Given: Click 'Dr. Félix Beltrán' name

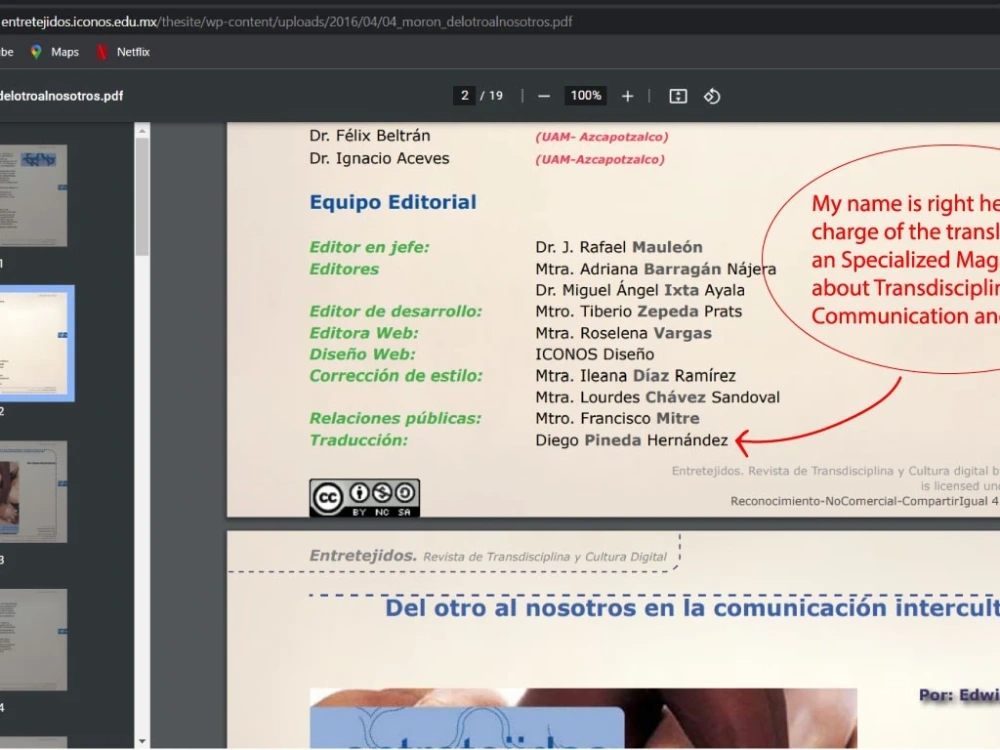Looking at the screenshot, I should click(370, 136).
